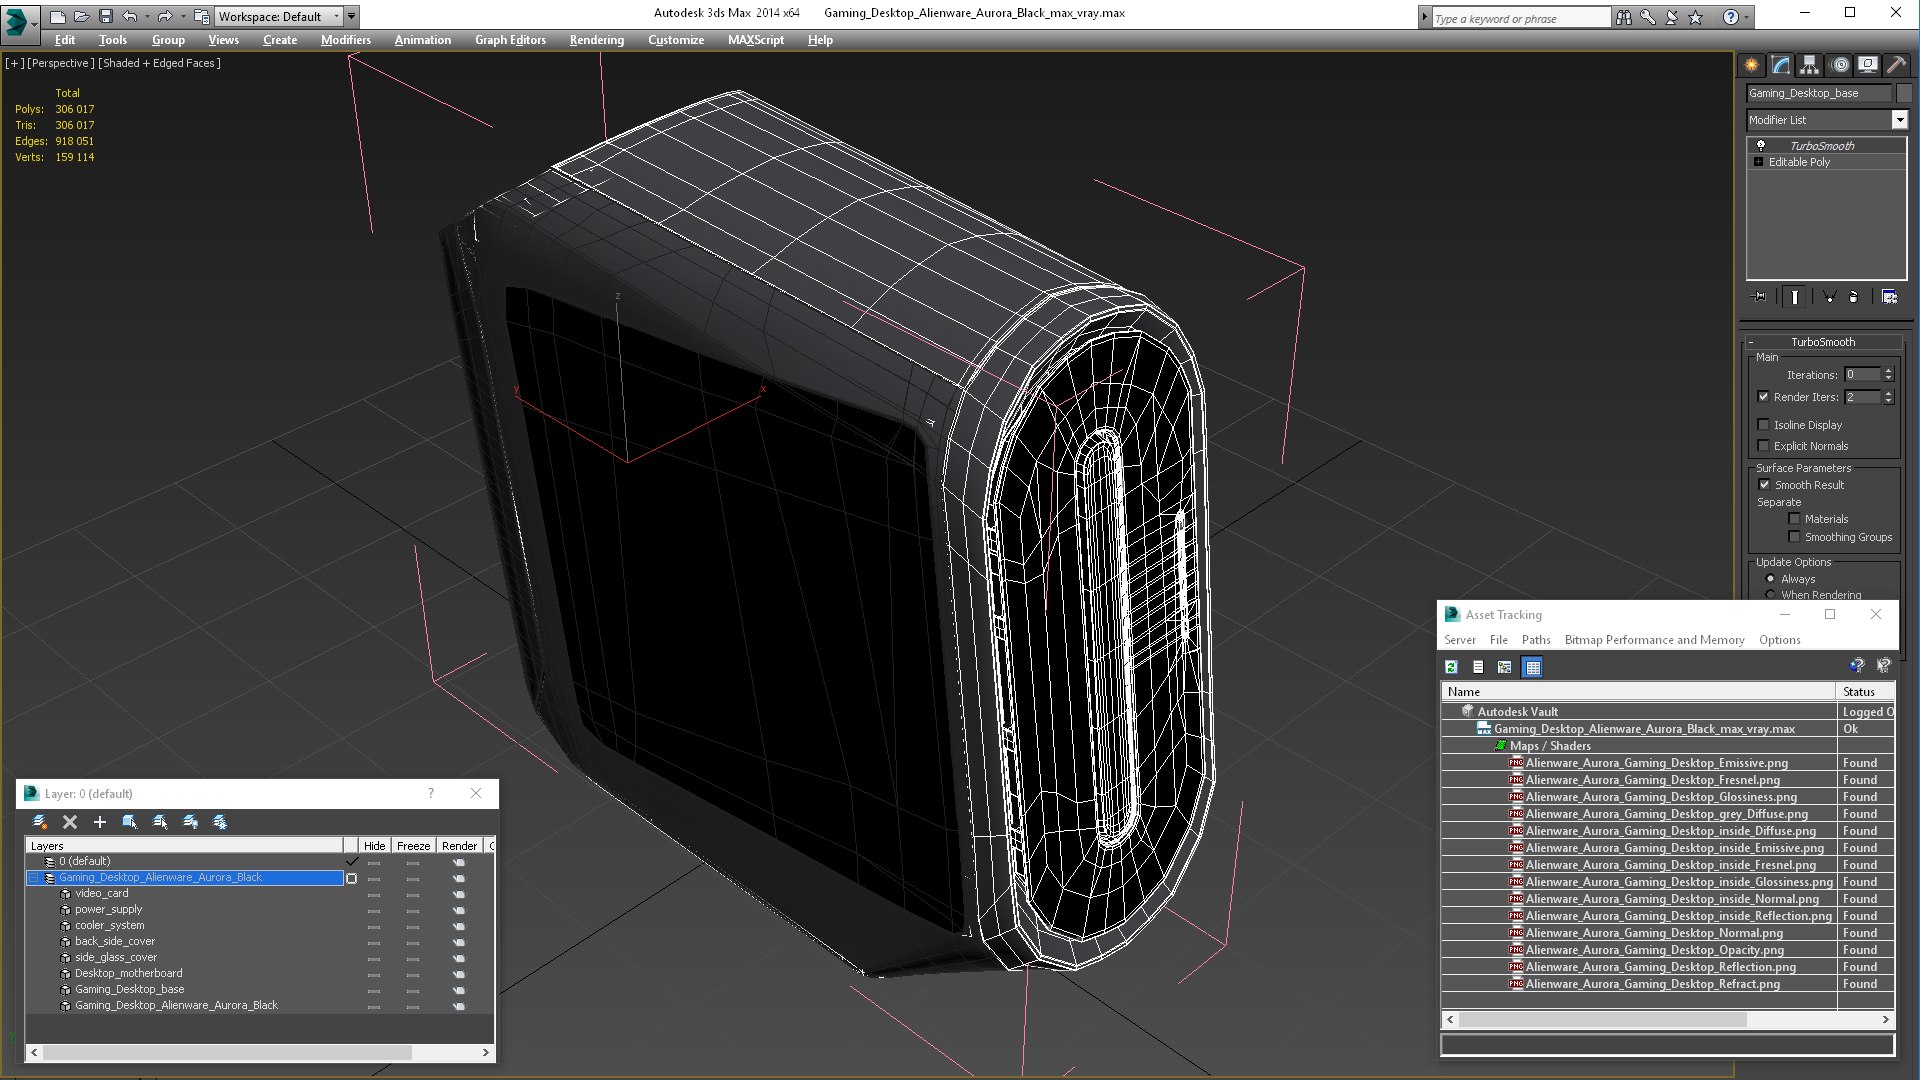The image size is (1920, 1080).
Task: Click Create New Layer icon
Action: click(x=40, y=822)
